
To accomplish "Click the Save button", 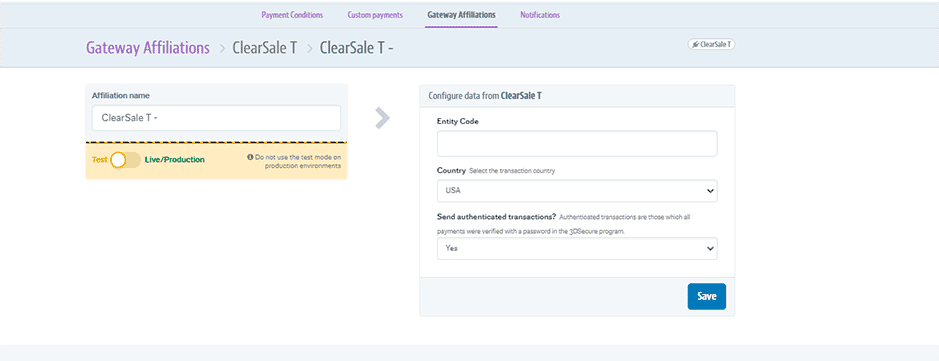I will tap(707, 296).
